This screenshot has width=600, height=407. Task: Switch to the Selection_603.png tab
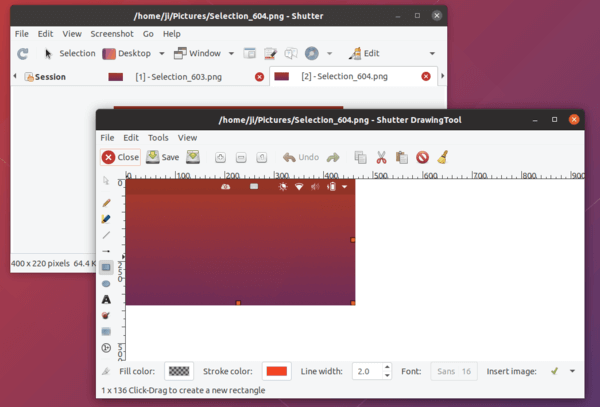click(x=178, y=77)
